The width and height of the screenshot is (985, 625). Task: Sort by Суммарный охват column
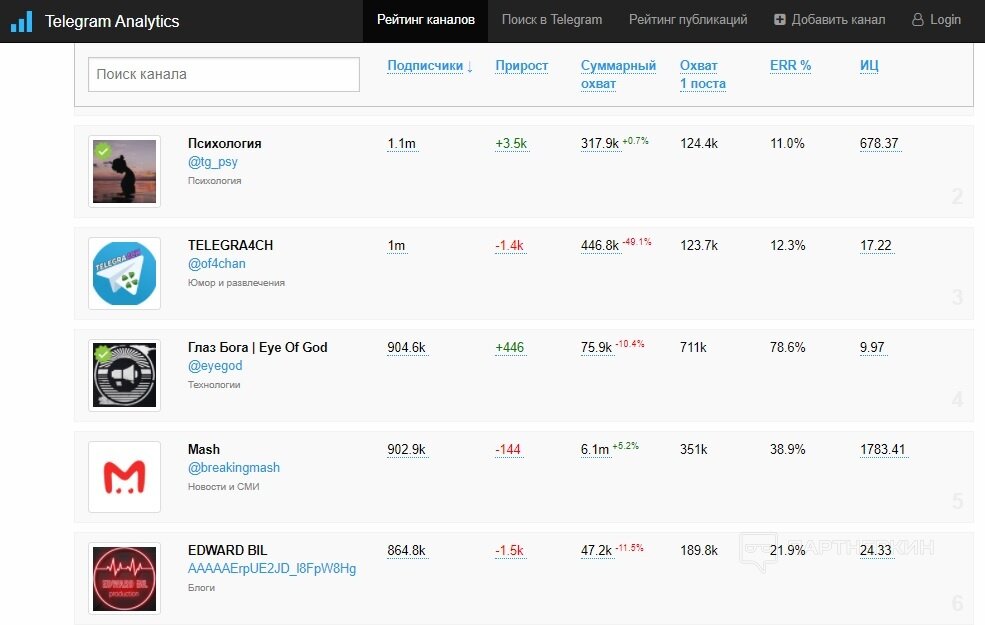618,74
